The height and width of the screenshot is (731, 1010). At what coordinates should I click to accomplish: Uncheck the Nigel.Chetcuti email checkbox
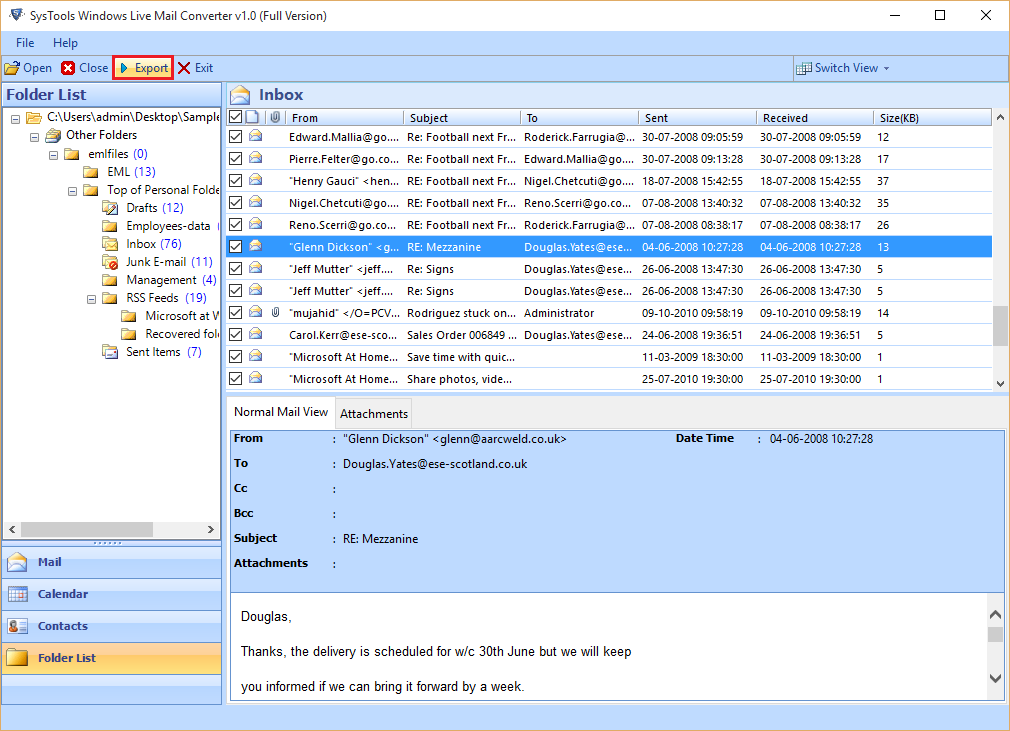(x=236, y=202)
